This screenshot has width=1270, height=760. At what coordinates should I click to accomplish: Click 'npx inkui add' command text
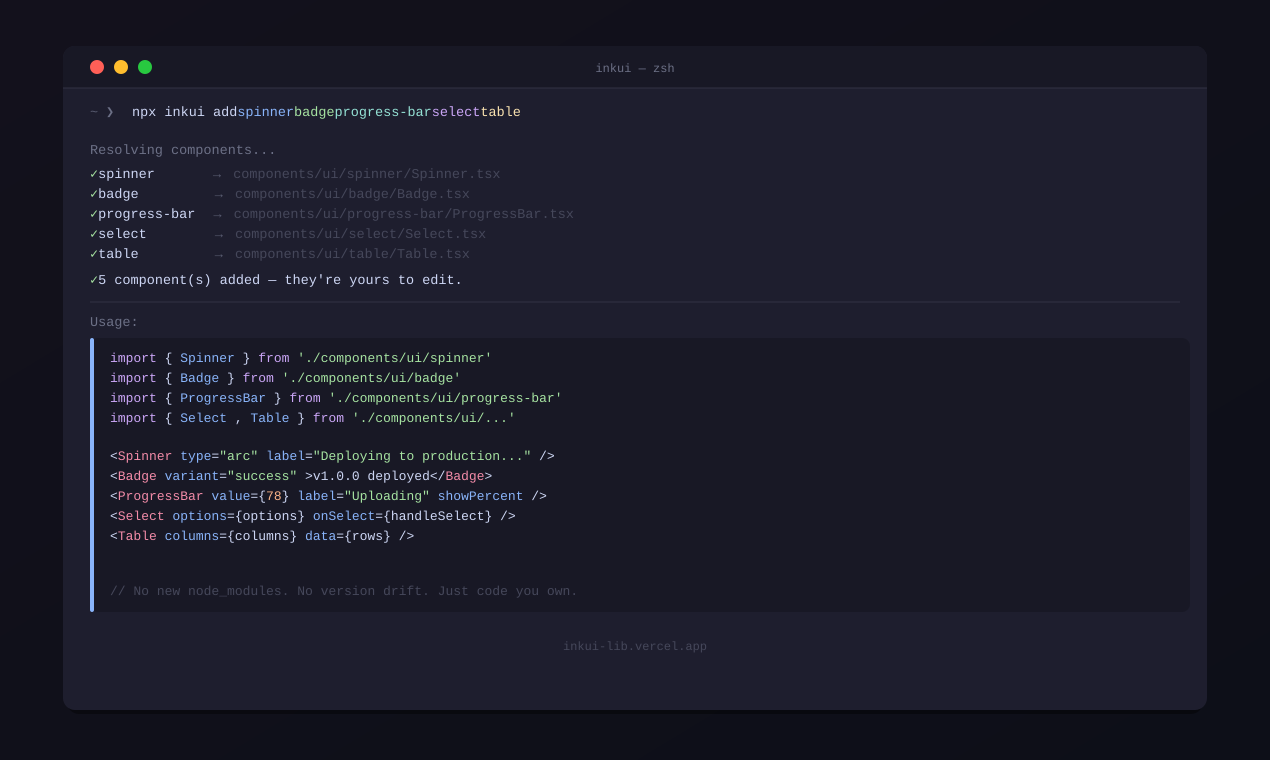pos(184,113)
